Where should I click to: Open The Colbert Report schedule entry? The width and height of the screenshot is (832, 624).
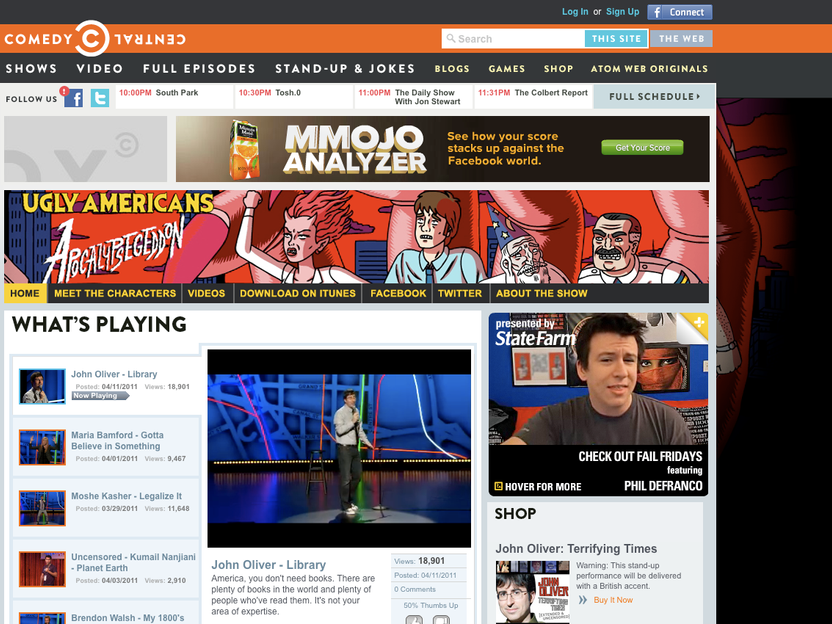pyautogui.click(x=533, y=97)
